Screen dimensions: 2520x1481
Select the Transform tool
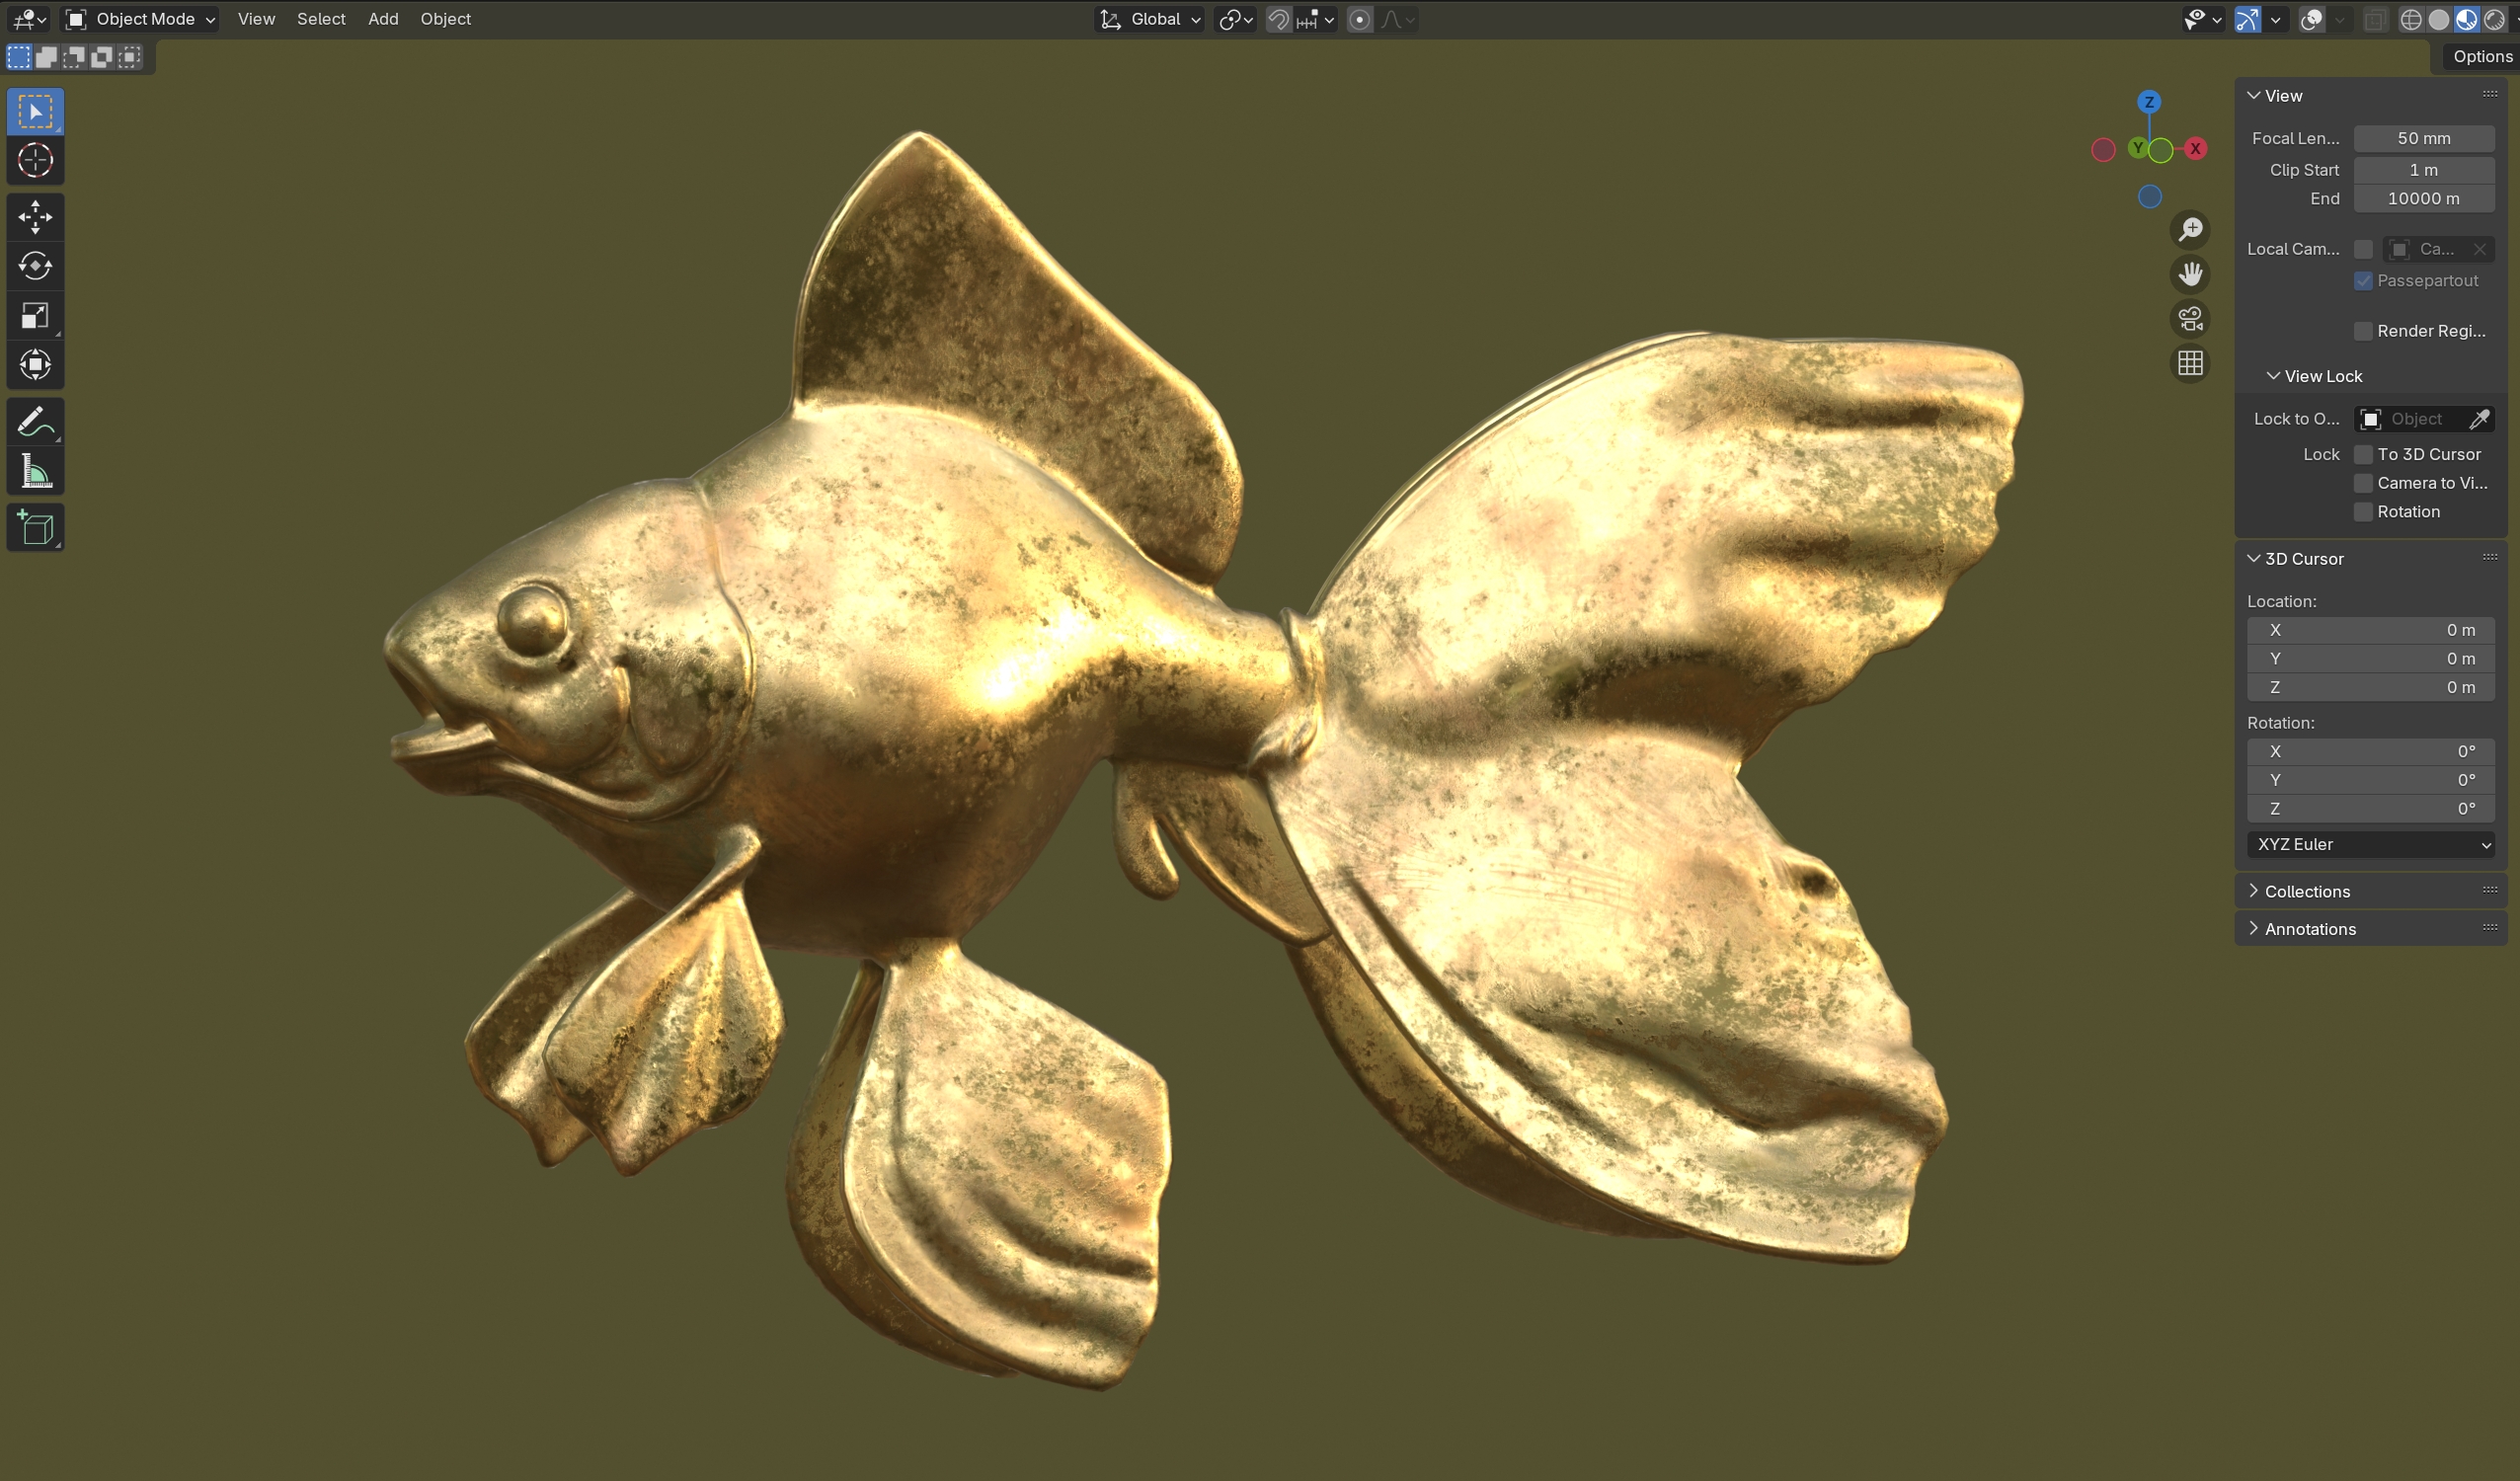pos(35,365)
